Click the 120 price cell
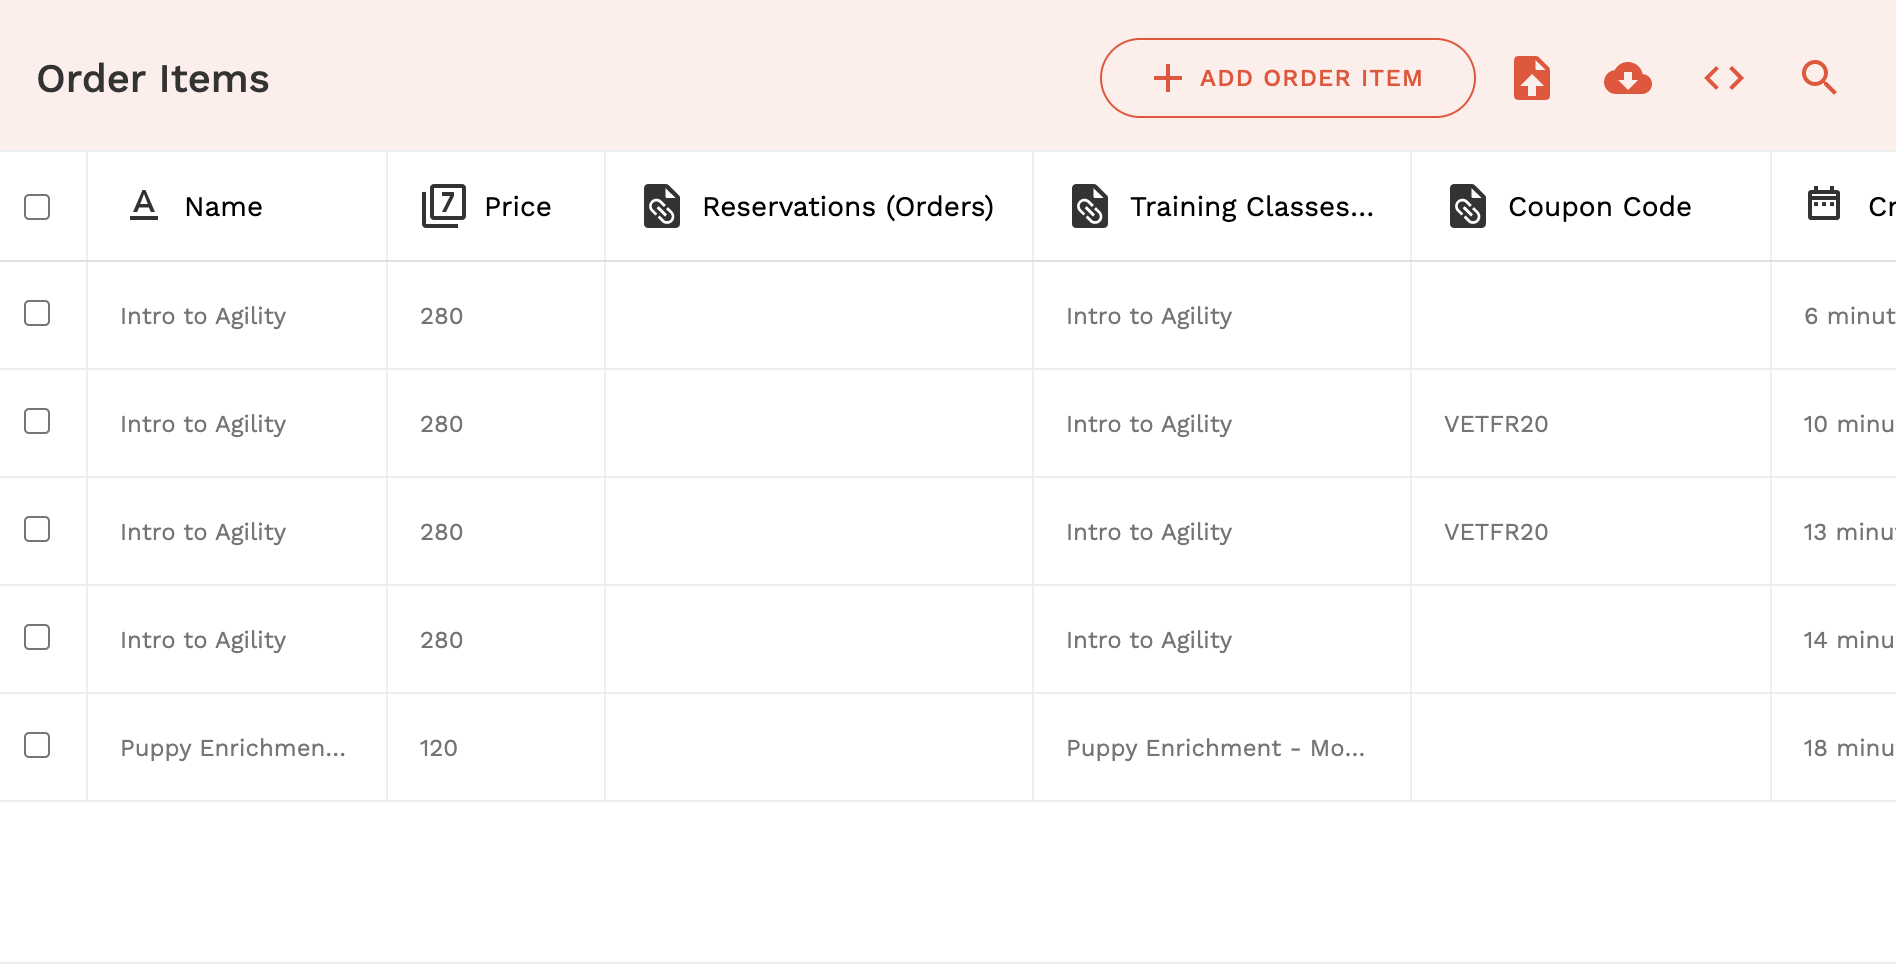This screenshot has height=964, width=1896. (x=439, y=748)
